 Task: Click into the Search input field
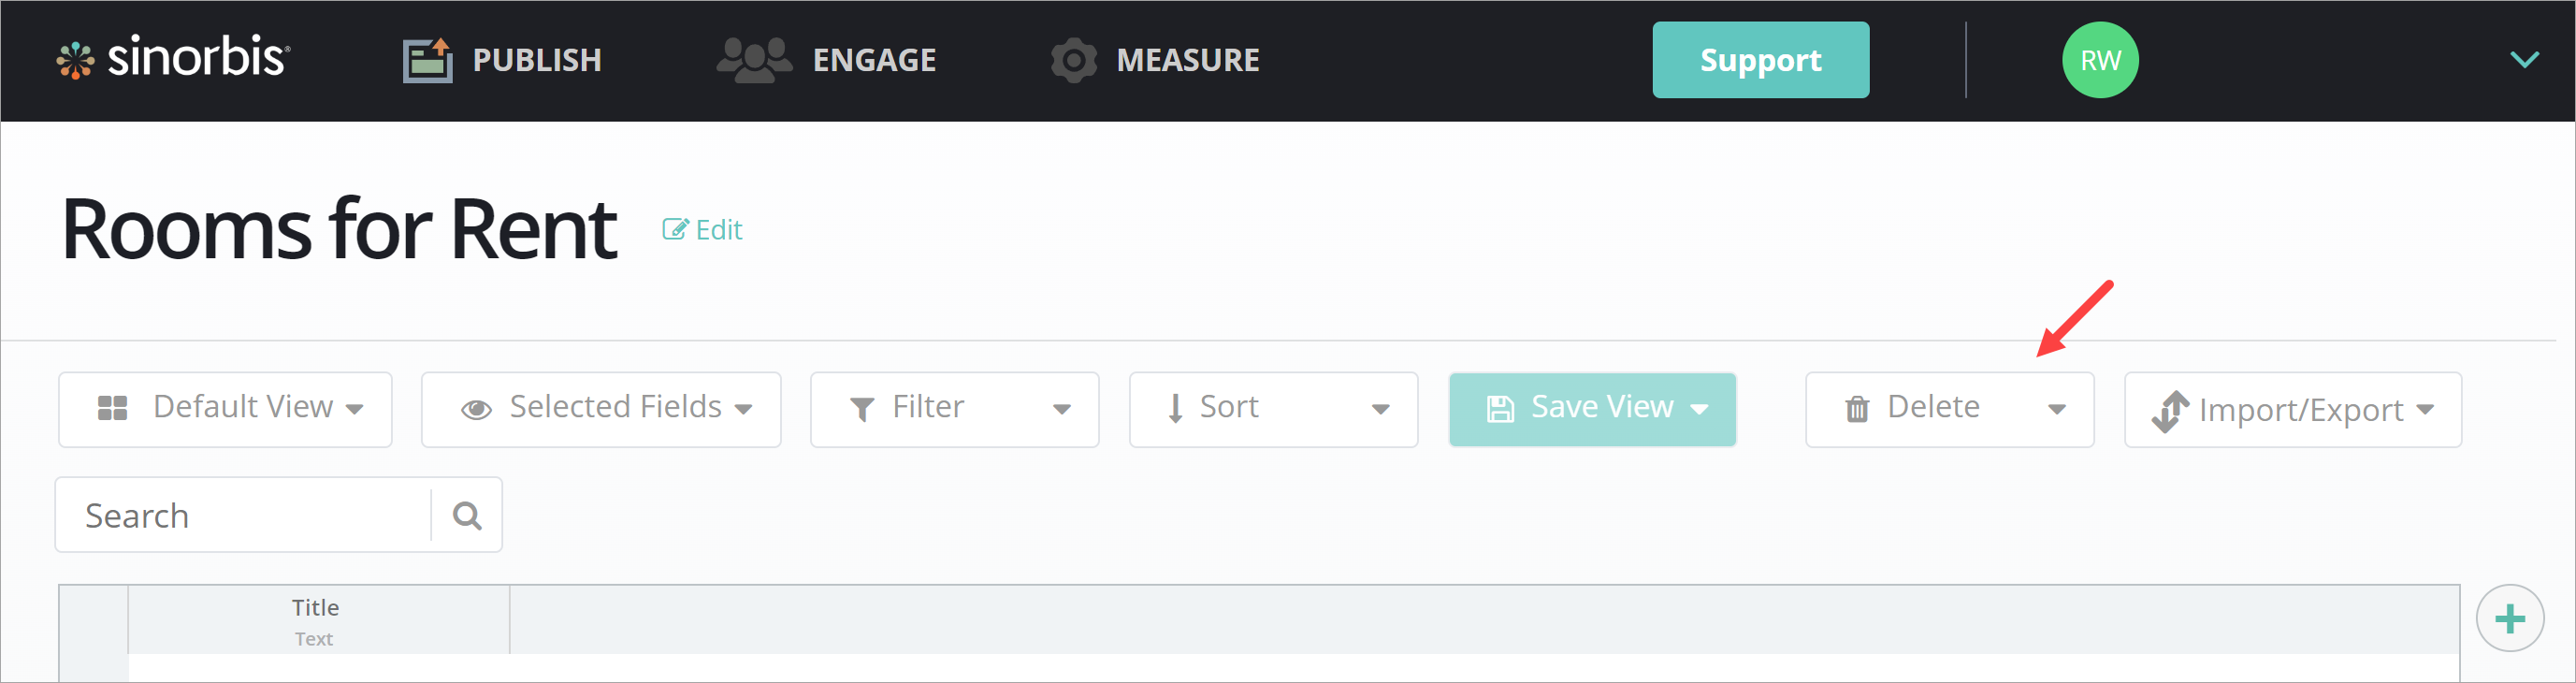245,515
